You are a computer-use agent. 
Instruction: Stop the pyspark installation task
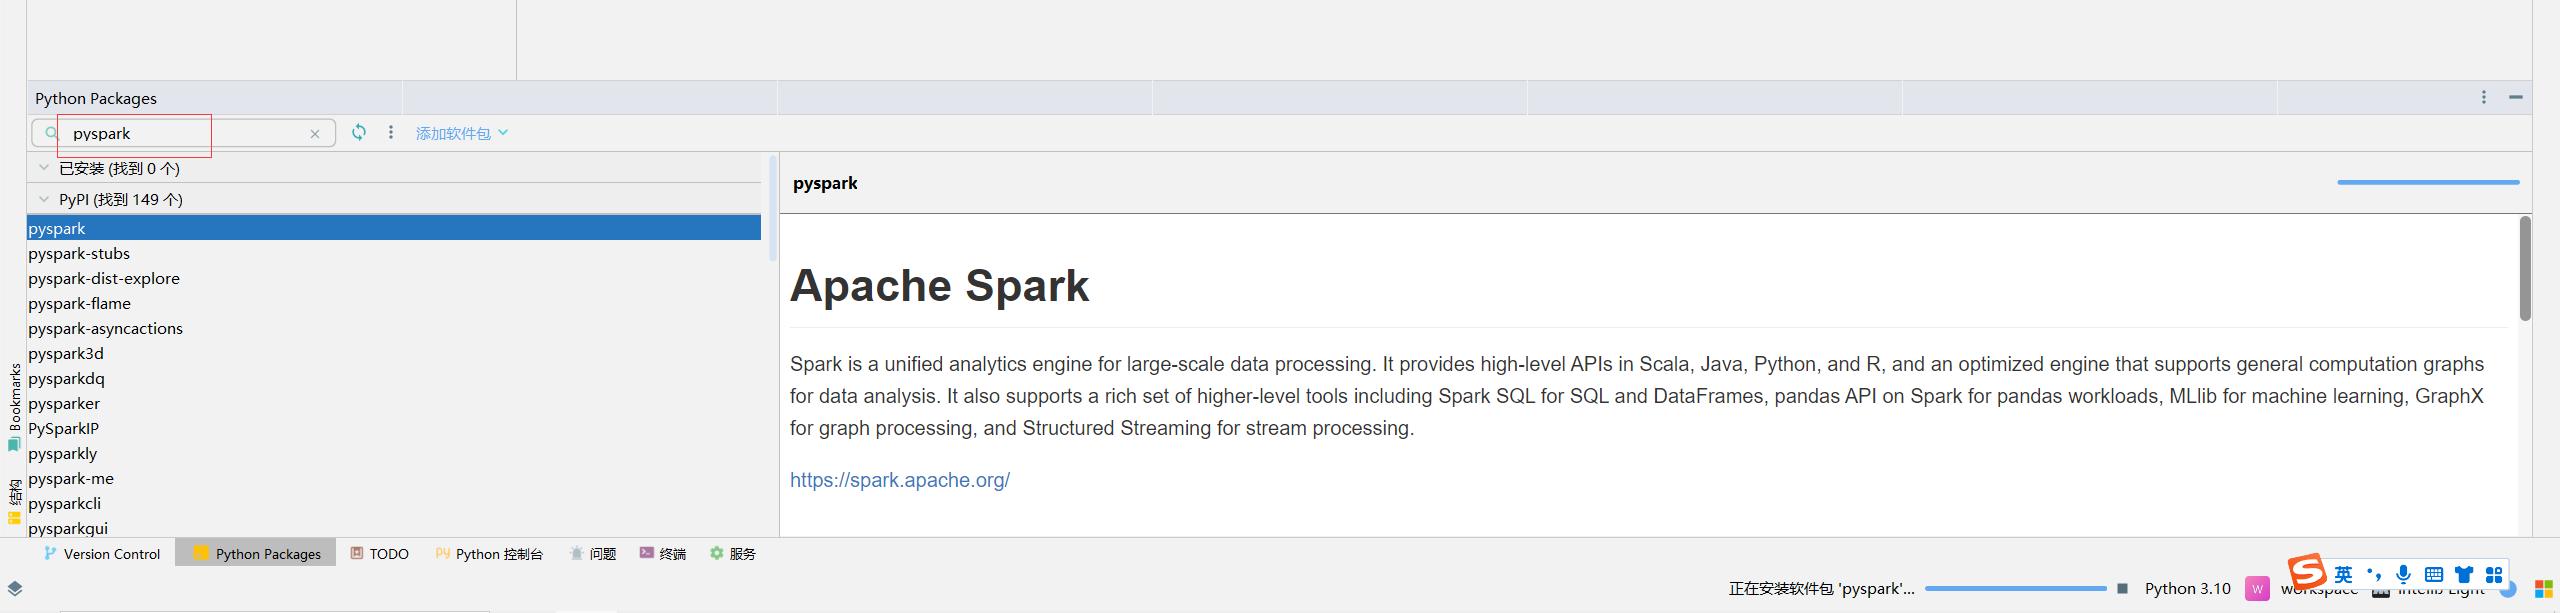point(2122,588)
